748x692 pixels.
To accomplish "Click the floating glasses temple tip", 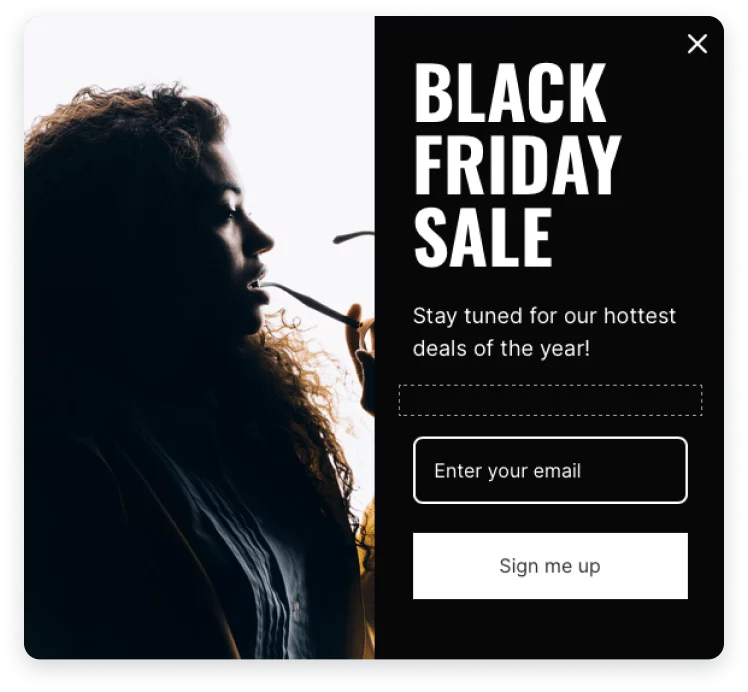I will tap(353, 237).
